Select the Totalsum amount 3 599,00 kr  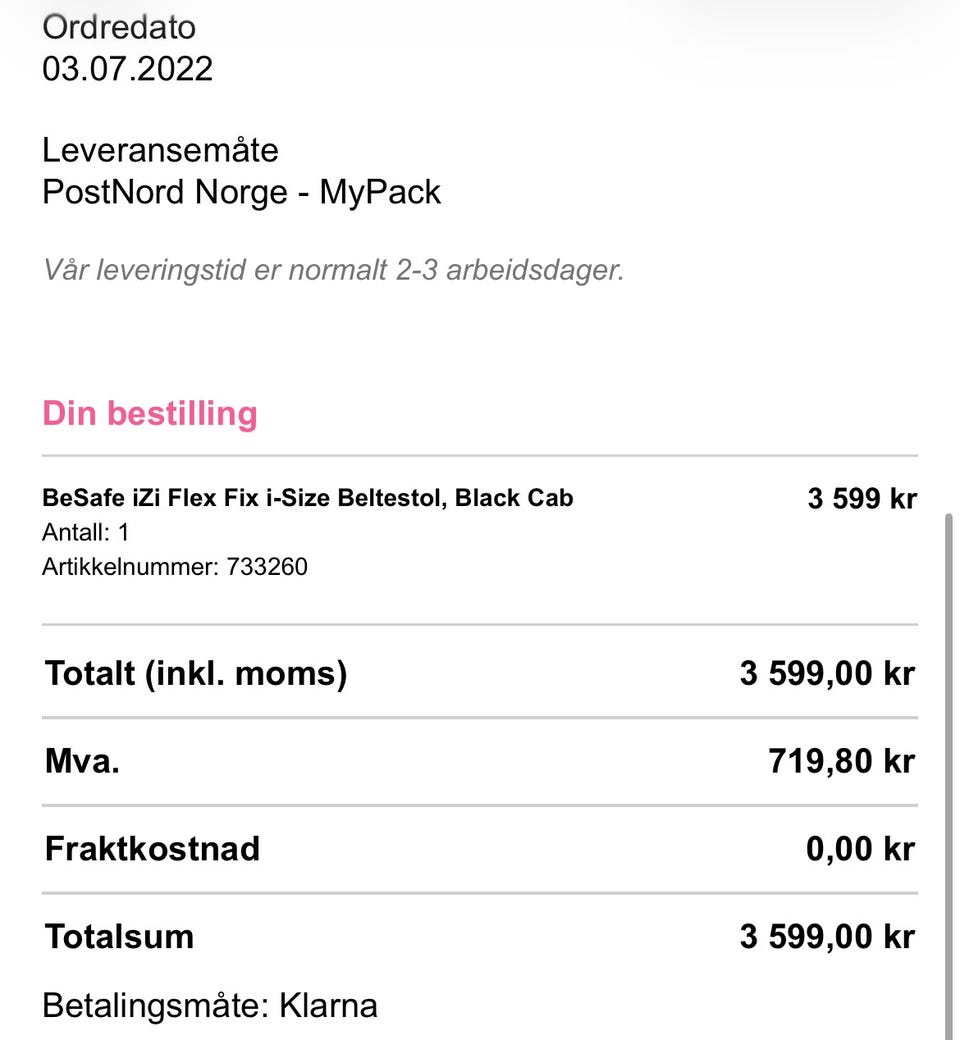[x=827, y=937]
